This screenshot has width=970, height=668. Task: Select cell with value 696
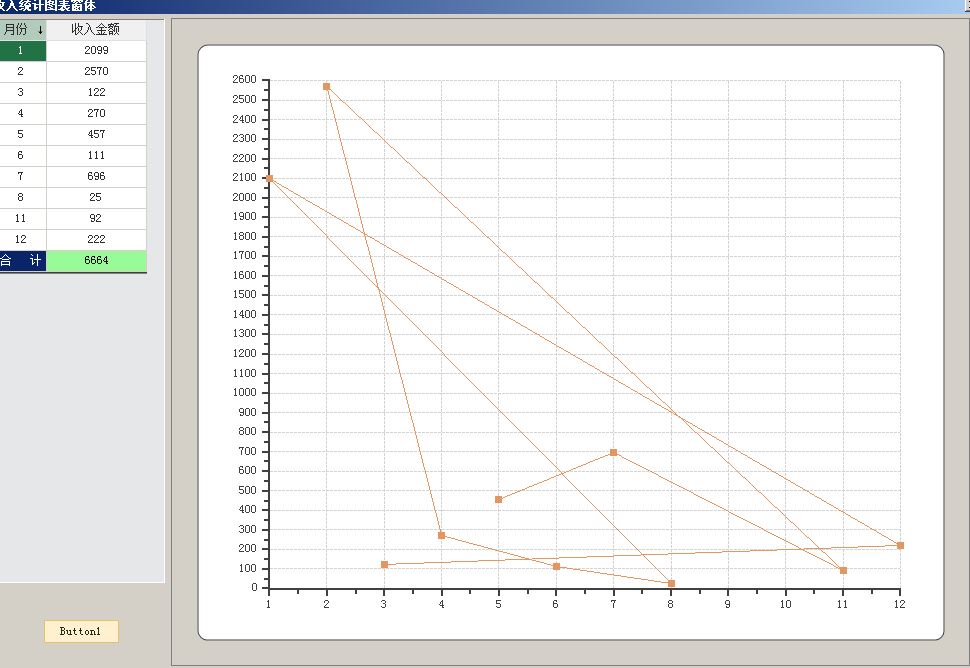click(97, 177)
